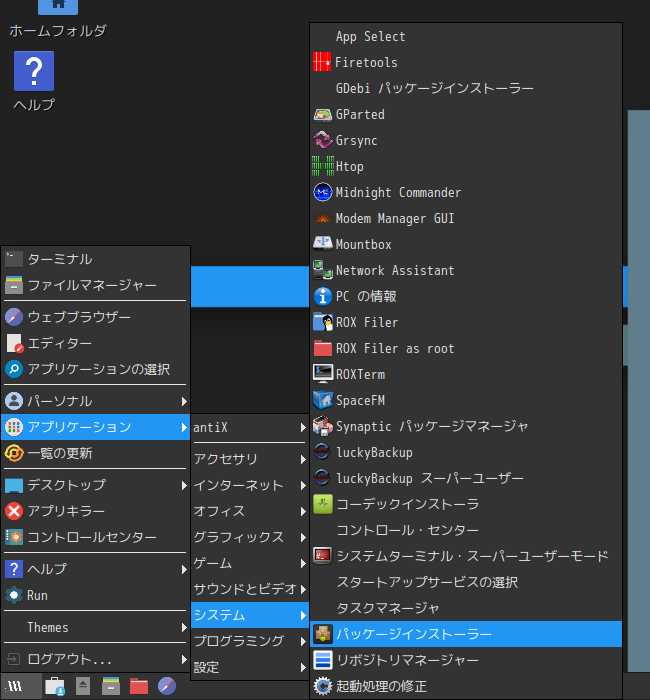The width and height of the screenshot is (650, 700).
Task: Open Network Assistant
Action: (x=466, y=270)
